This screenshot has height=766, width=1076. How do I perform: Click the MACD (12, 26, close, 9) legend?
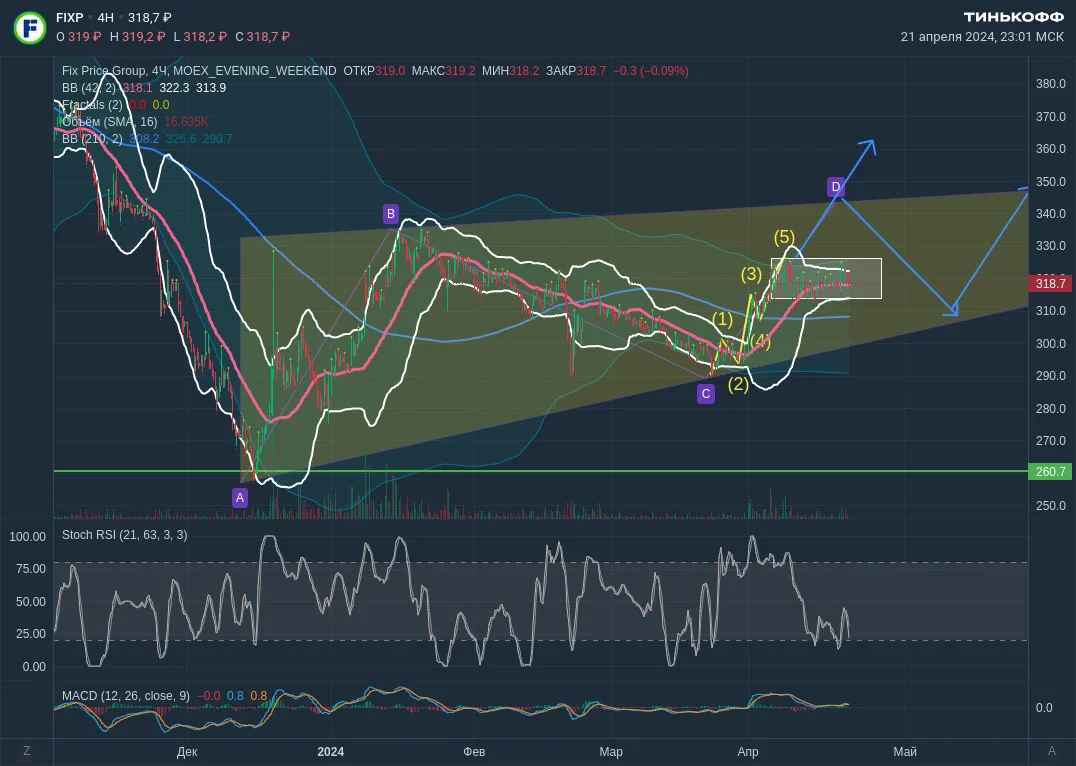[x=126, y=696]
